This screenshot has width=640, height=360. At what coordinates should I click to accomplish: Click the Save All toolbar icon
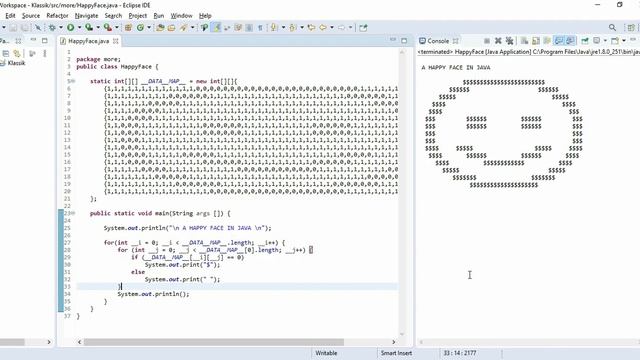coord(25,27)
